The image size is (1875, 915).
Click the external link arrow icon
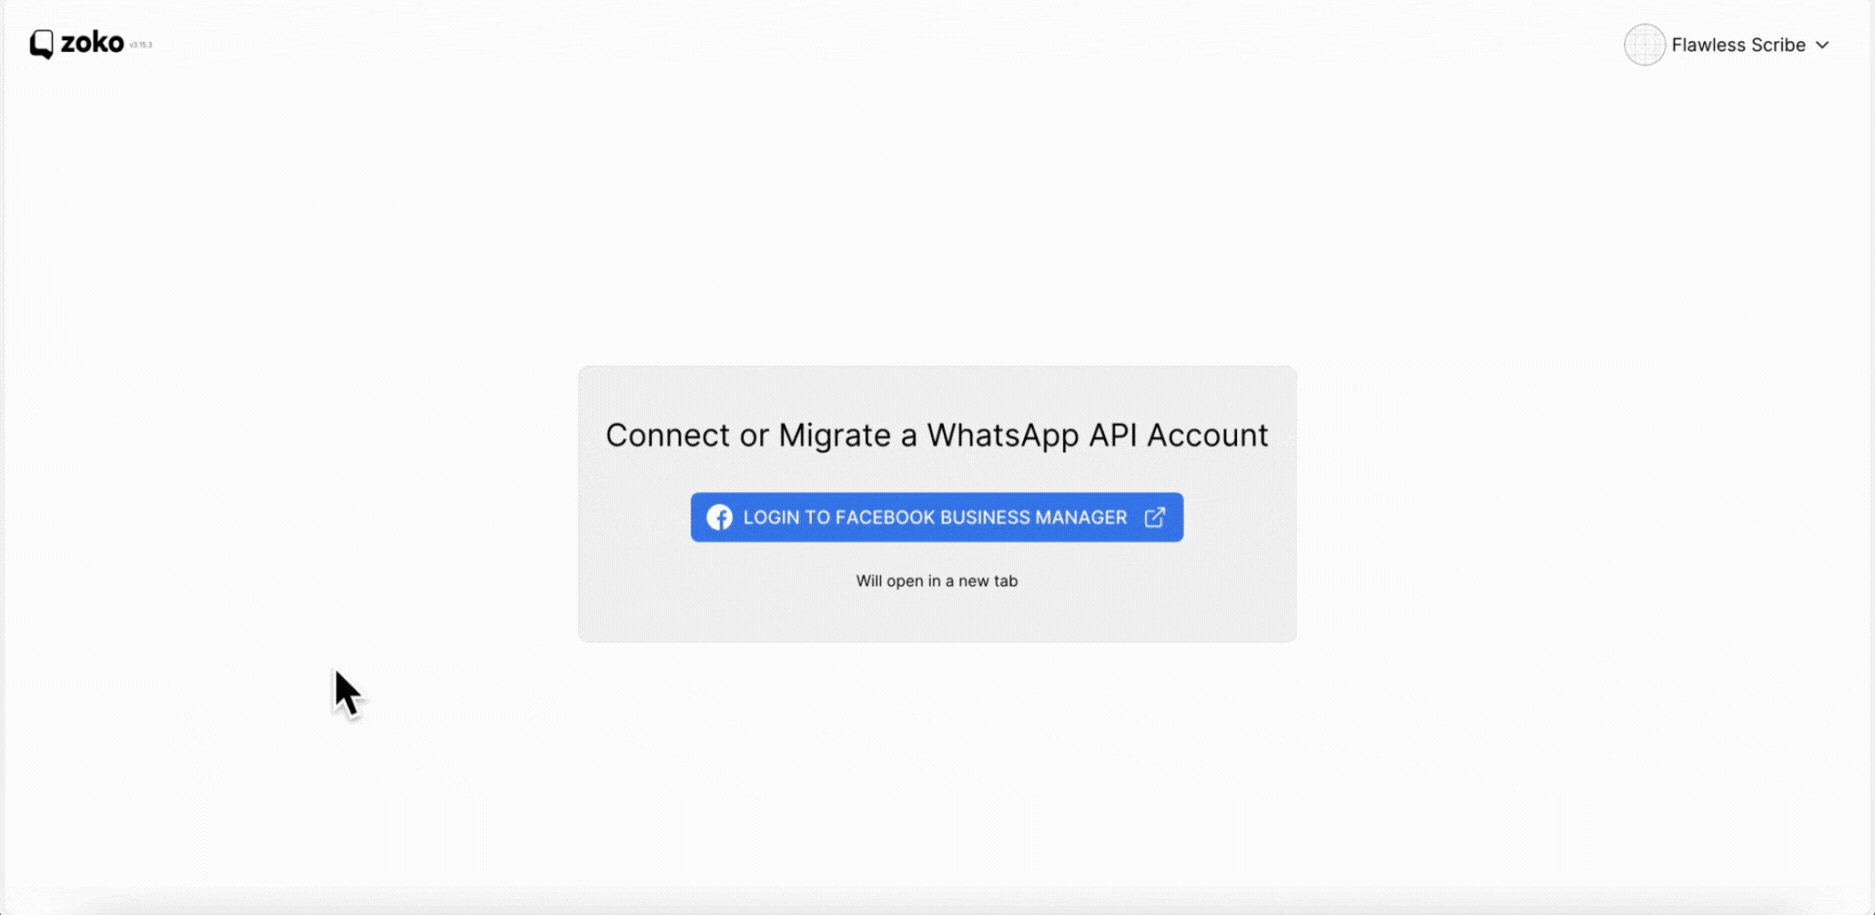1155,517
